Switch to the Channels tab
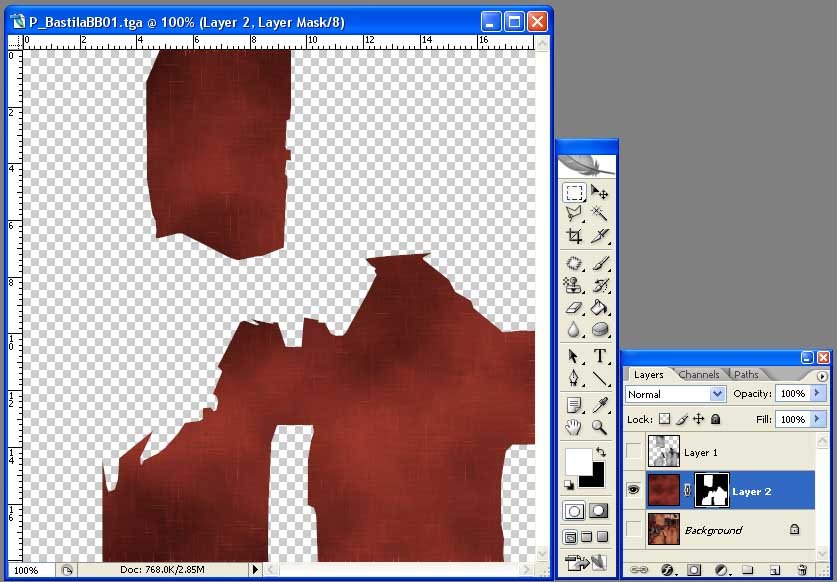 tap(699, 375)
